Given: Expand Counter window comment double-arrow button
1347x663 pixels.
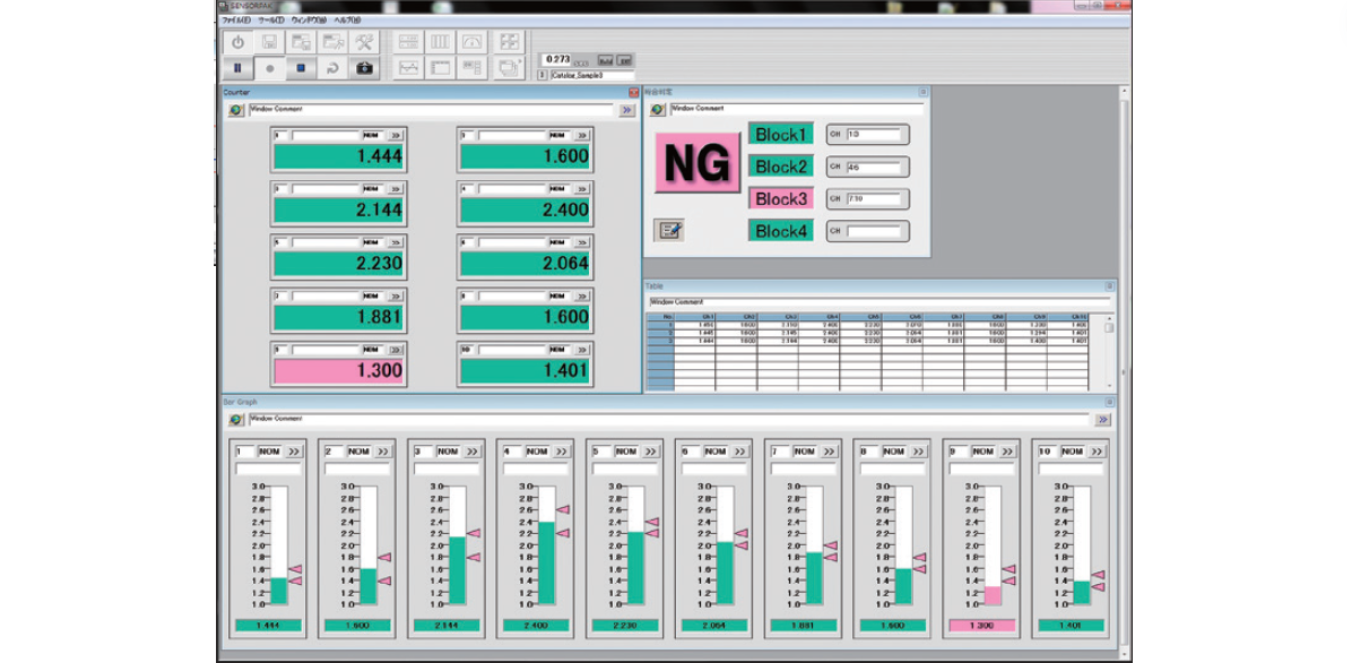Looking at the screenshot, I should pos(627,110).
